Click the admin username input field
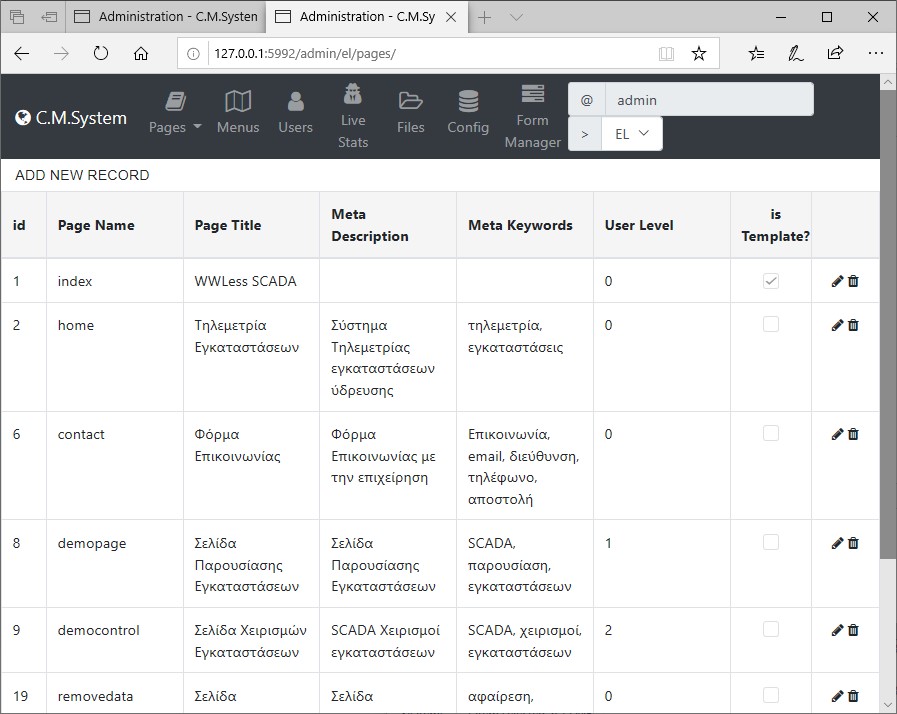897x714 pixels. pyautogui.click(x=709, y=100)
